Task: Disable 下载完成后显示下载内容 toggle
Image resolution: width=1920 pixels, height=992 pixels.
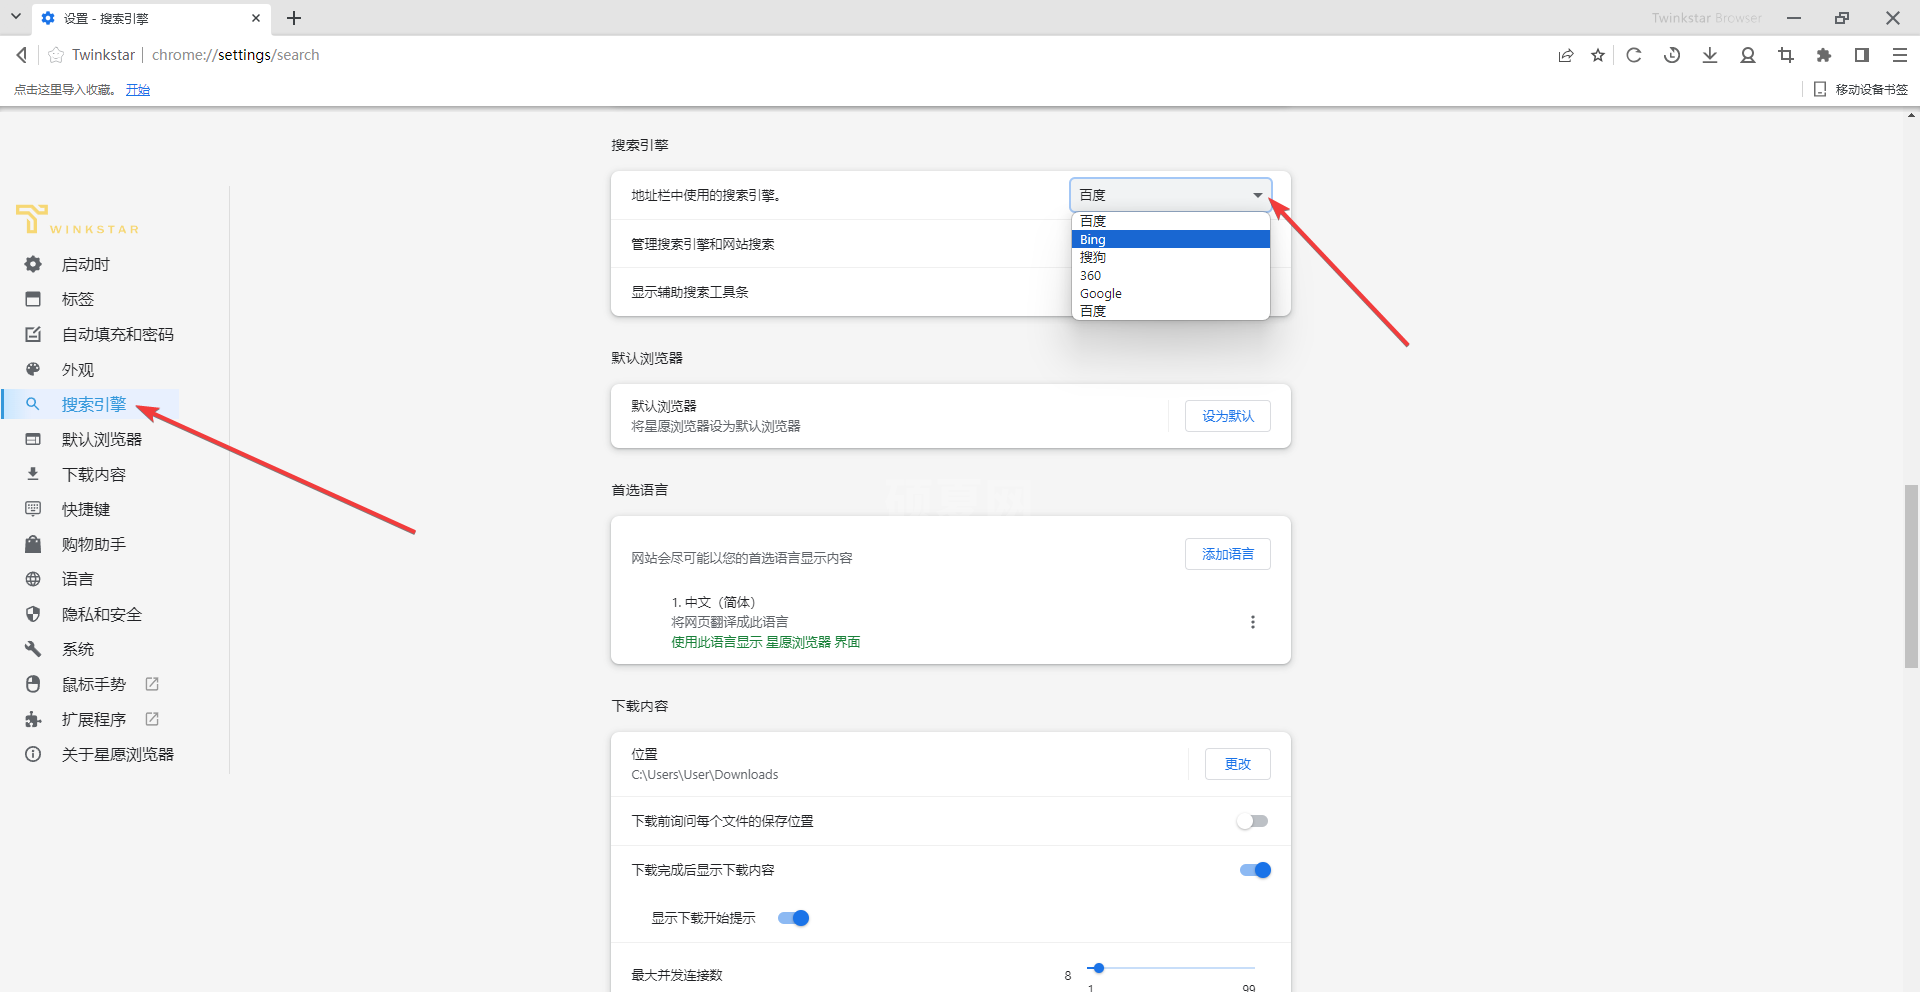Action: click(x=1255, y=870)
